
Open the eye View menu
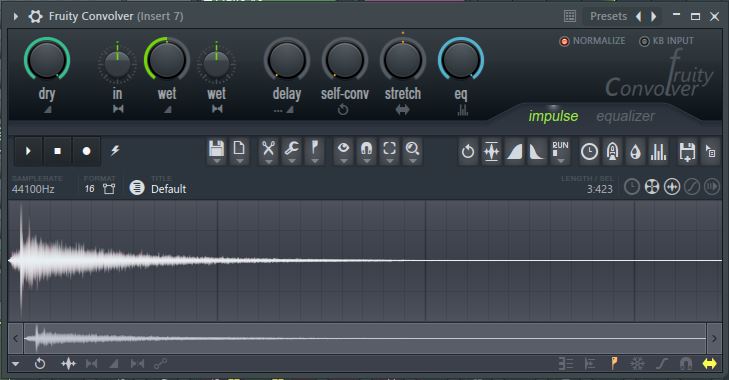tap(344, 151)
